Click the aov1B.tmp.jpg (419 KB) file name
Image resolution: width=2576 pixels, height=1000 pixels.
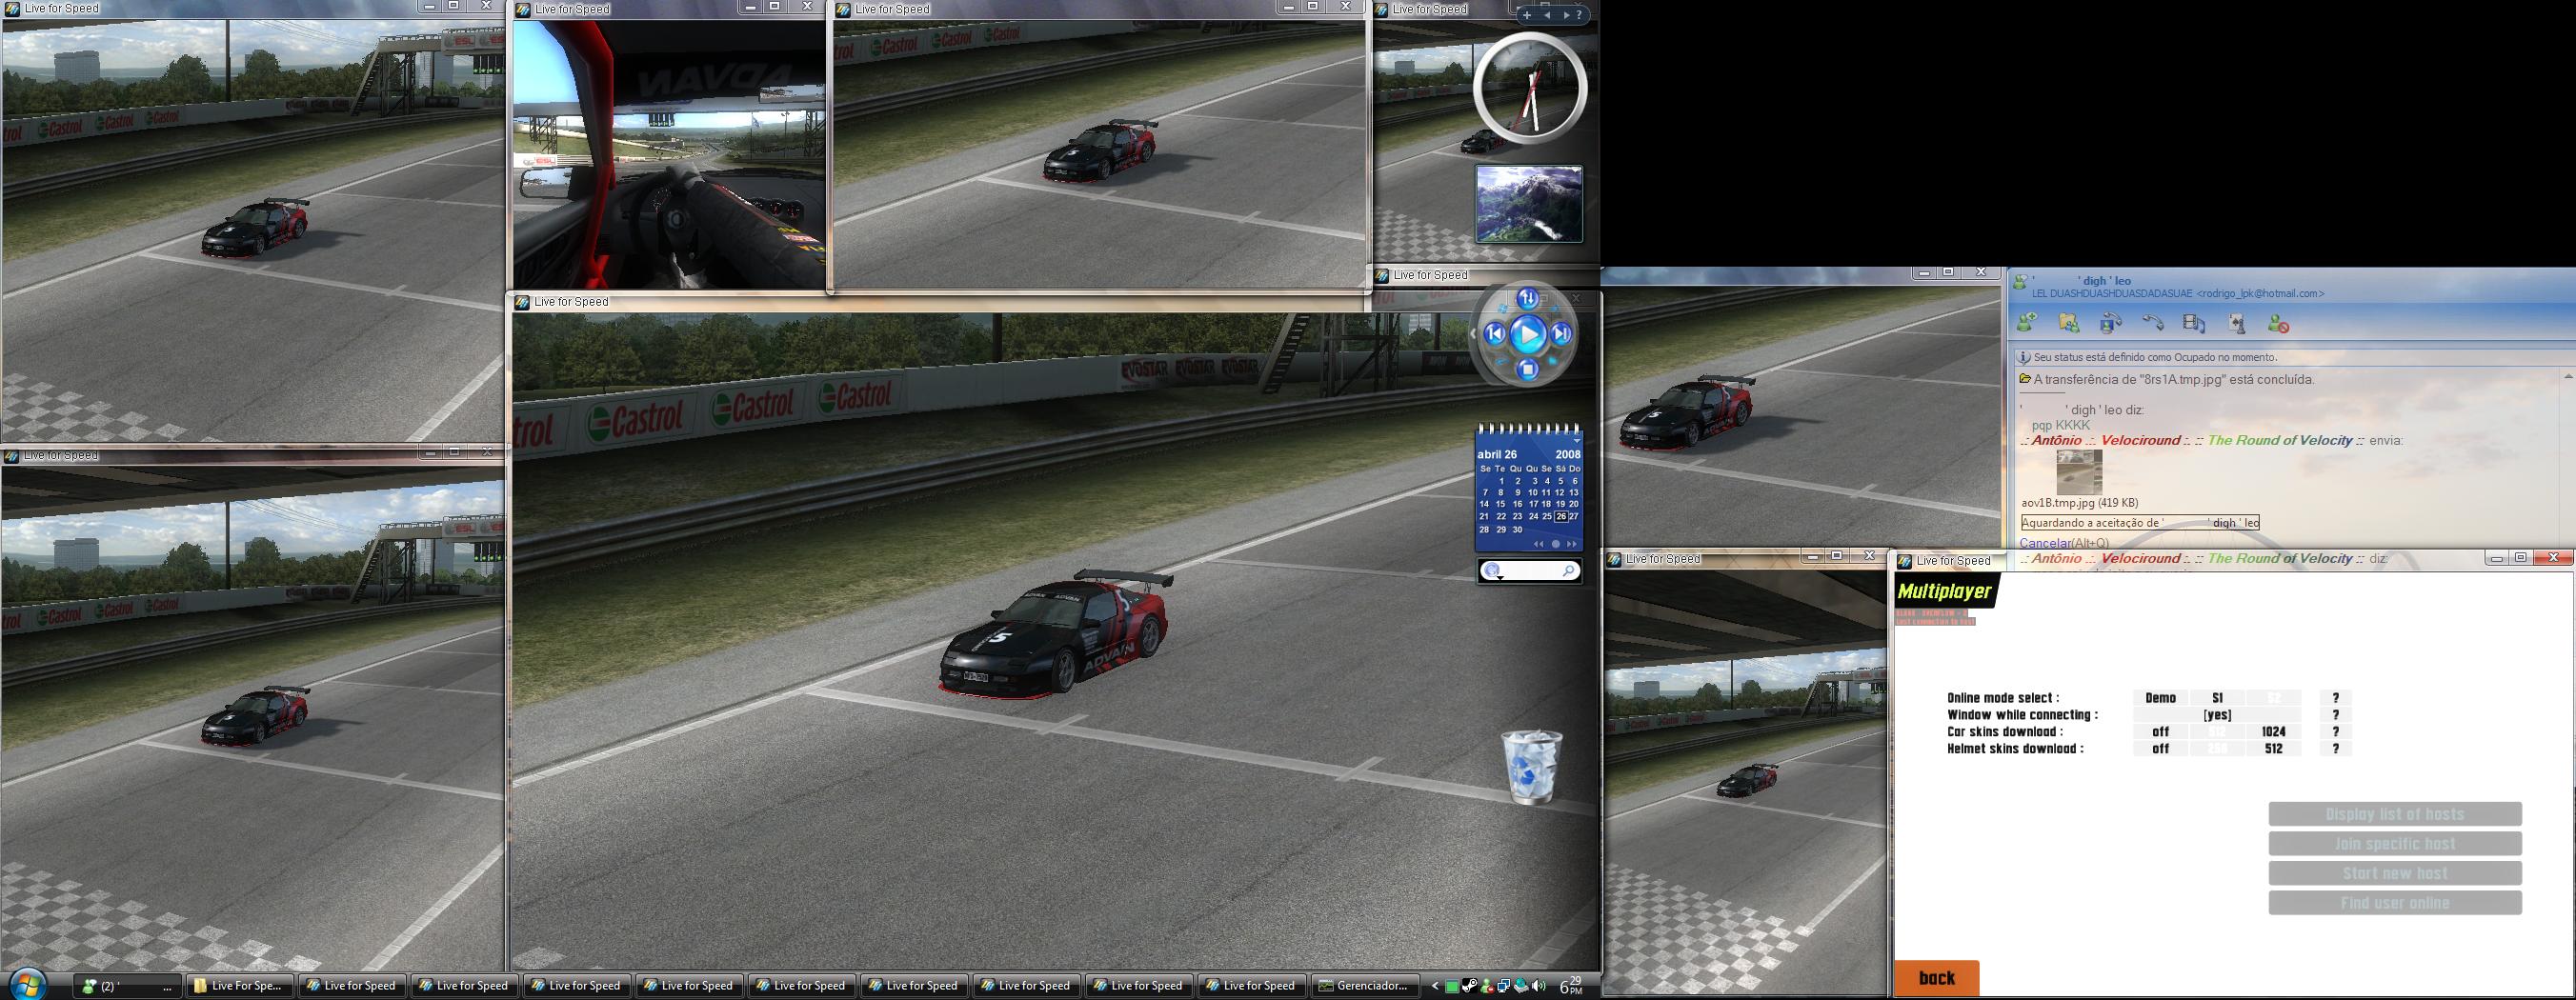(x=2080, y=503)
